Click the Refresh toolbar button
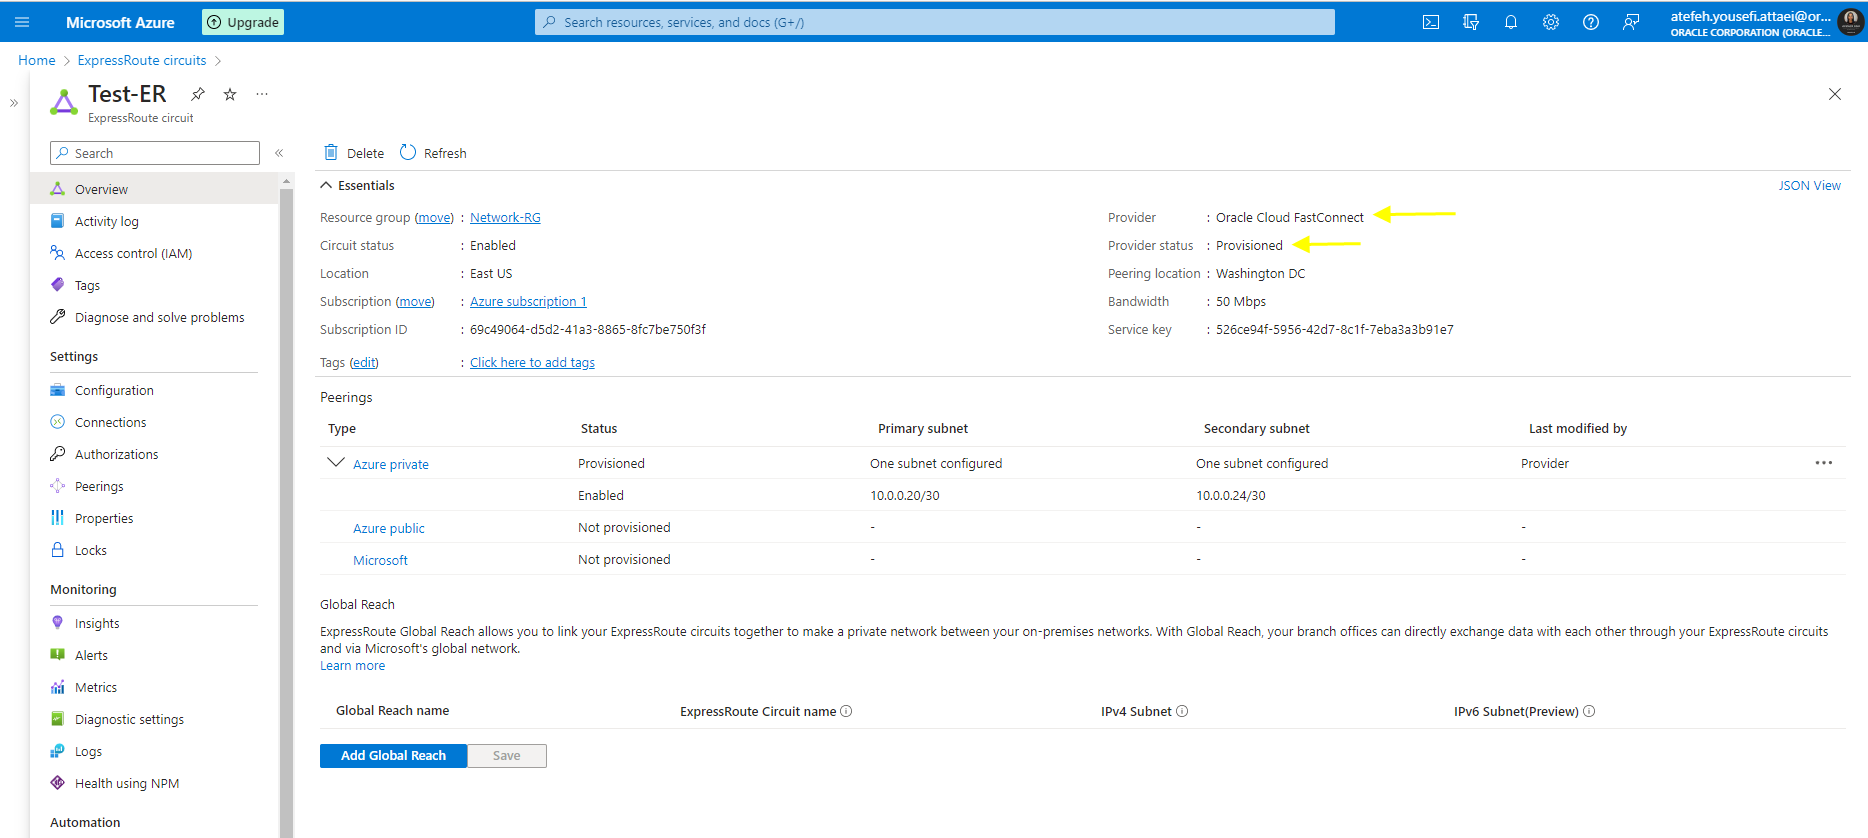This screenshot has height=838, width=1868. click(x=434, y=153)
